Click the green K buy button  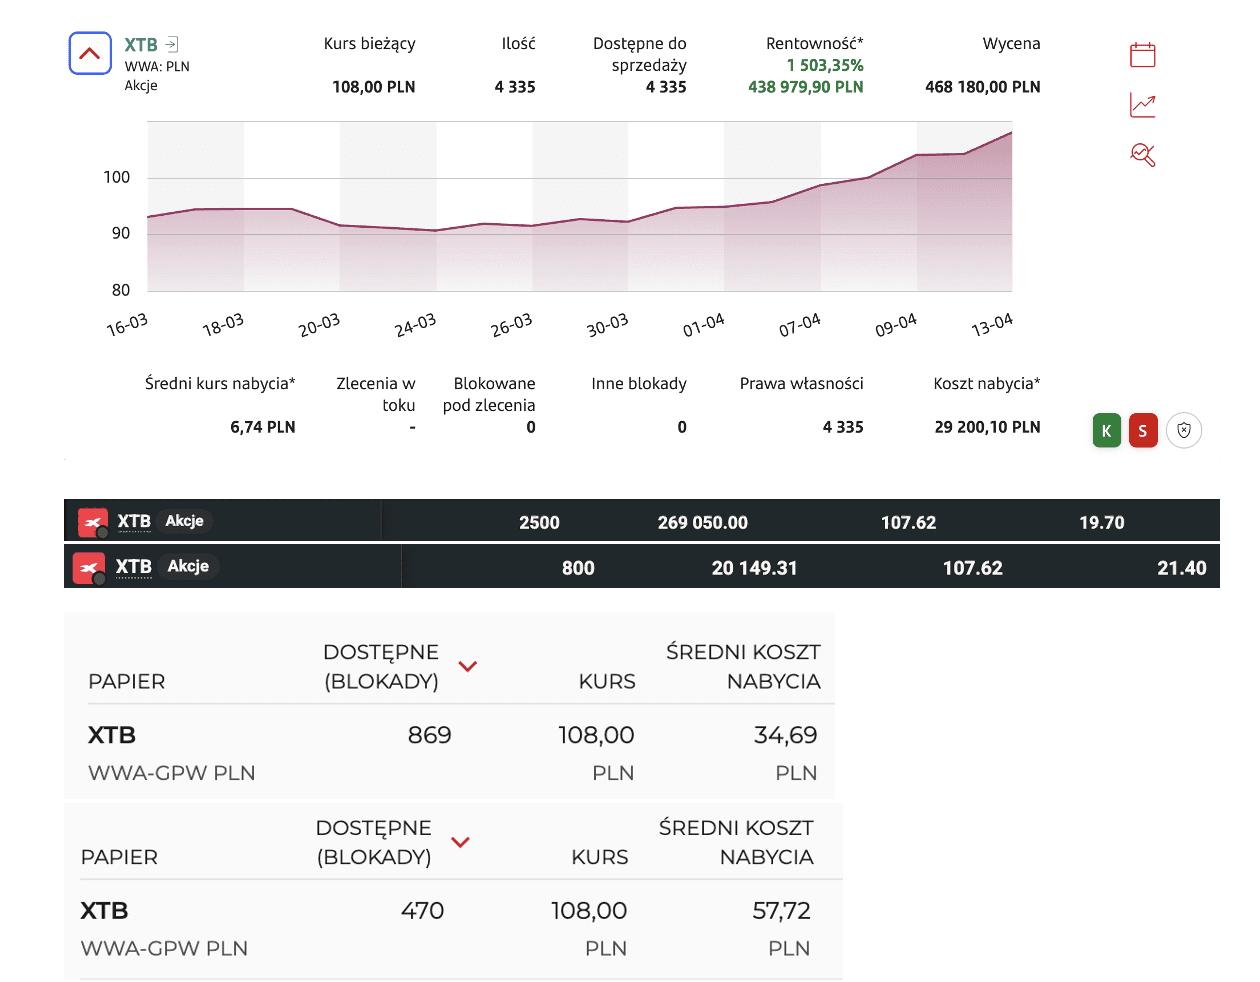(1107, 431)
